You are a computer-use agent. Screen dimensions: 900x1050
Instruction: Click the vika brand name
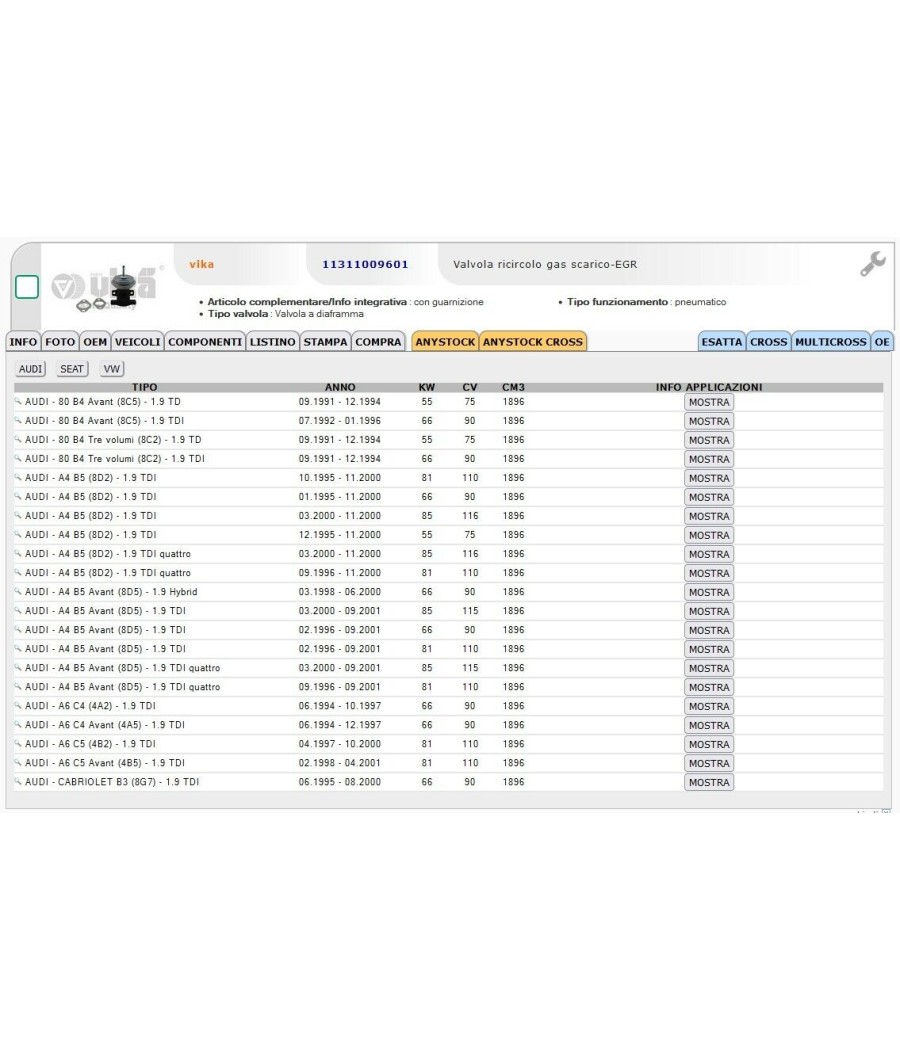[202, 265]
